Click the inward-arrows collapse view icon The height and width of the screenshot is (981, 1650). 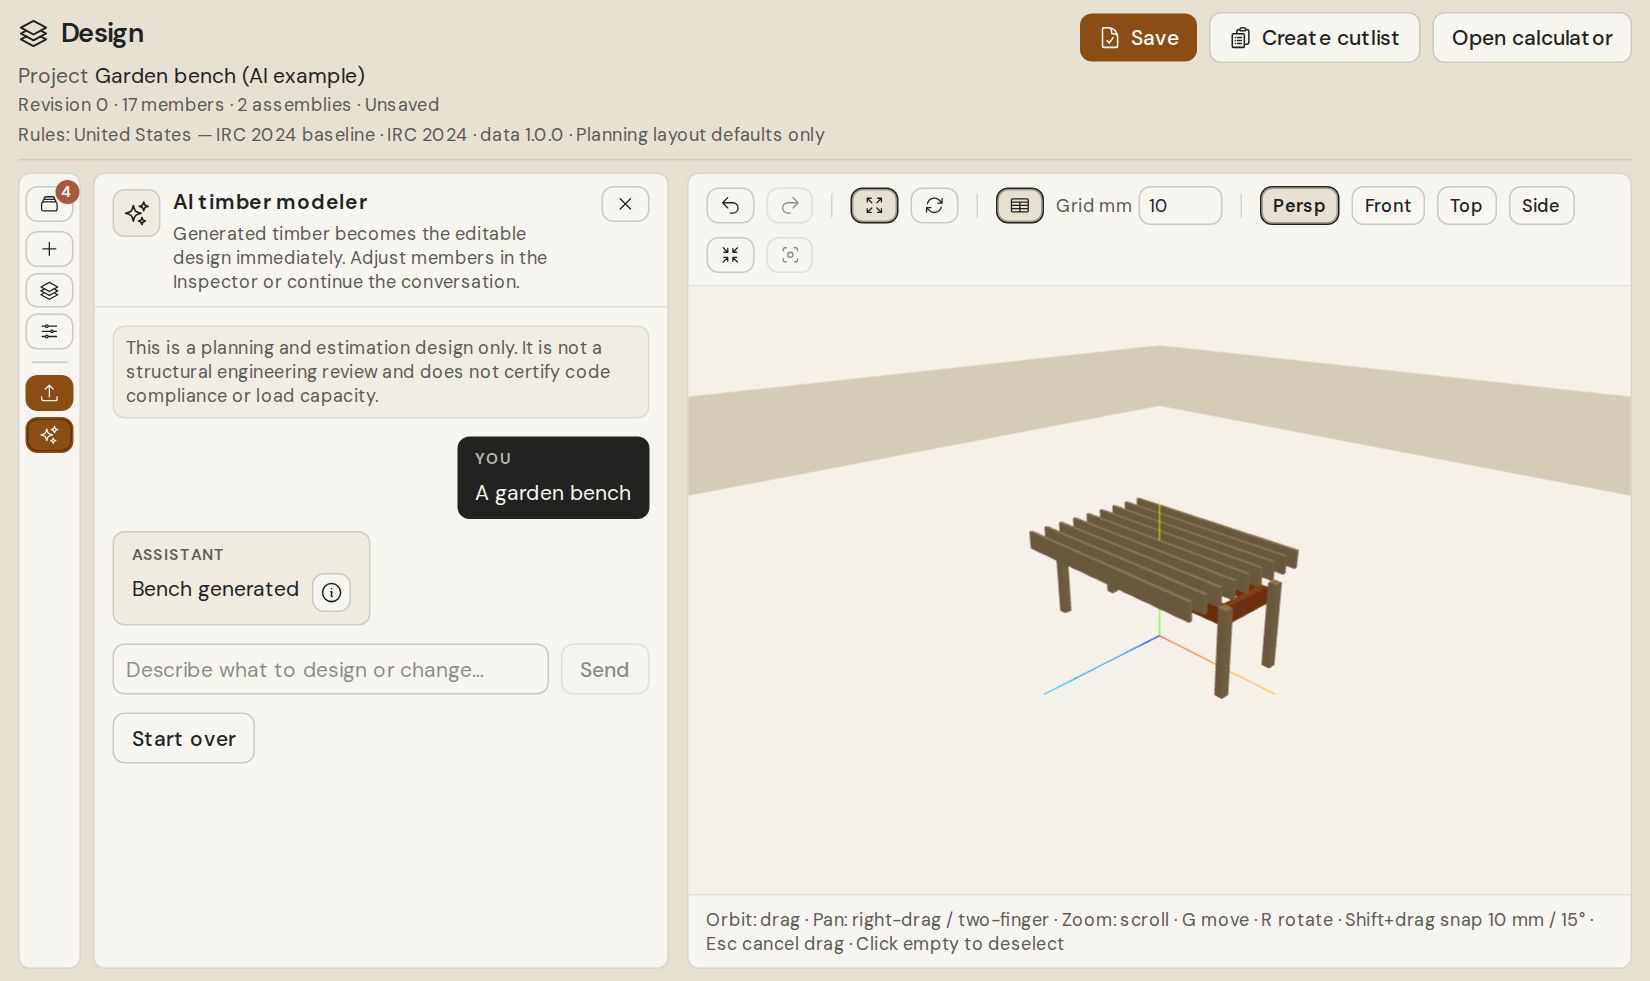730,255
